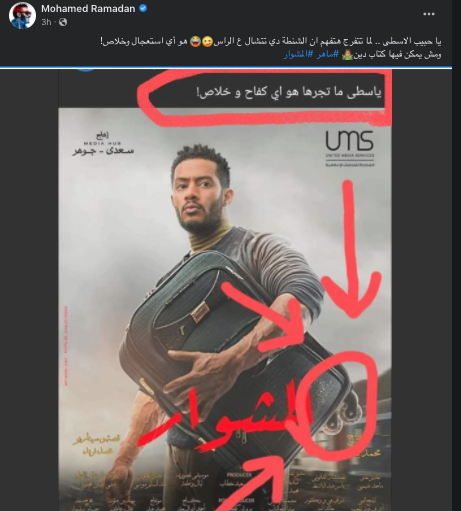461x512 pixels.
Task: Click the blue verified badge
Action: pos(143,9)
